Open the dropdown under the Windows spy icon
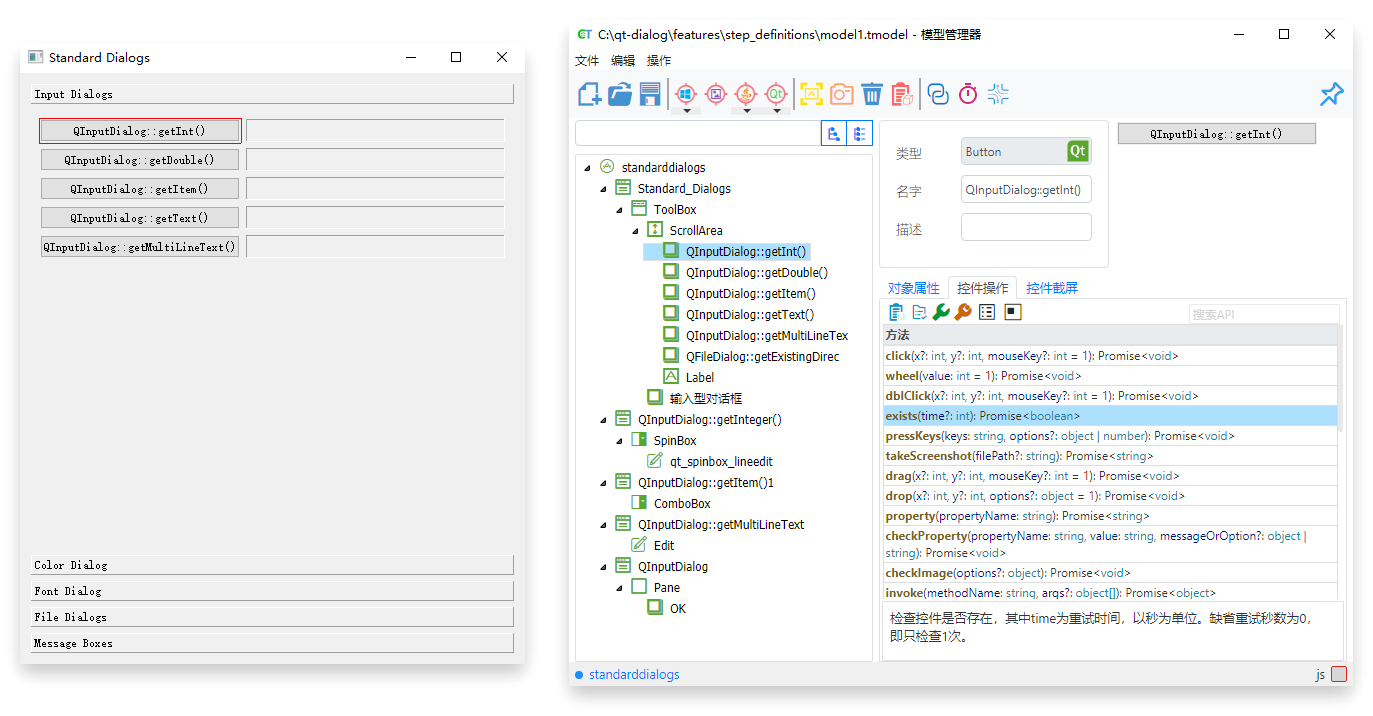The width and height of the screenshot is (1373, 716). point(686,109)
